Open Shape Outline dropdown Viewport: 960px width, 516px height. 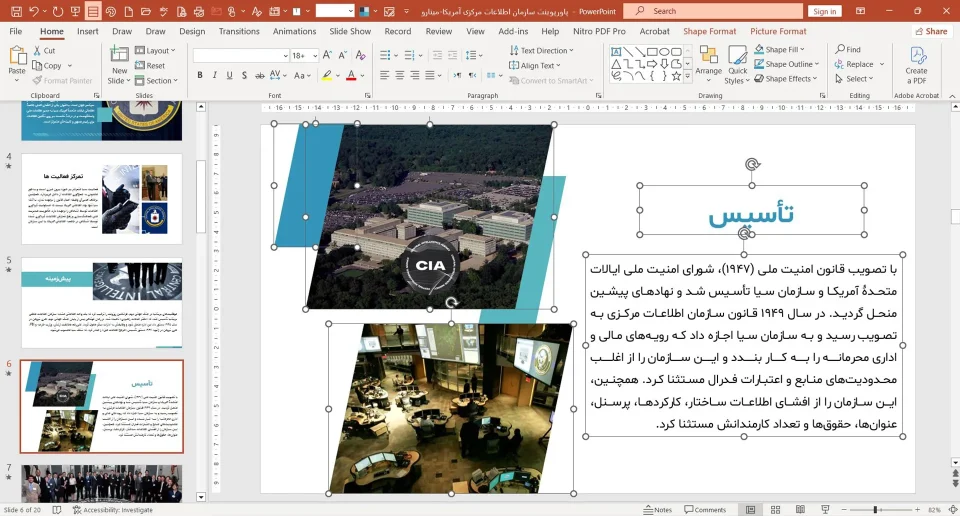[x=786, y=64]
